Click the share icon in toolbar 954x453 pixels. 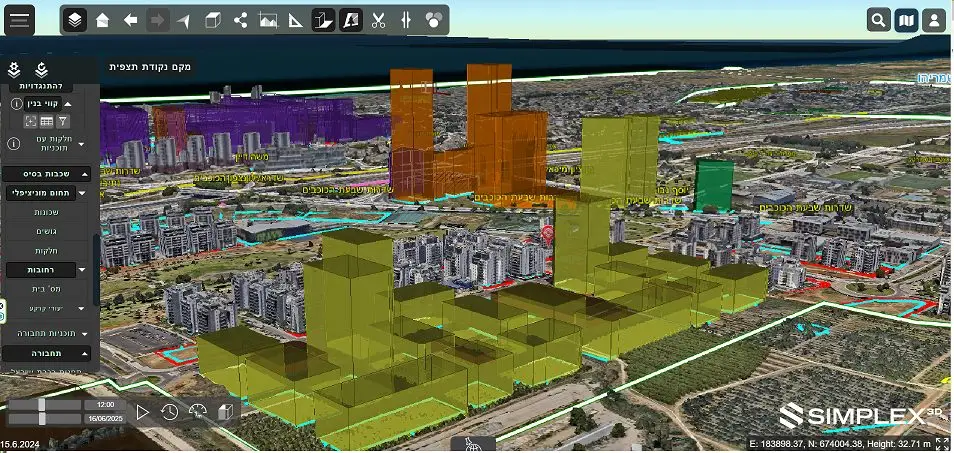click(240, 21)
